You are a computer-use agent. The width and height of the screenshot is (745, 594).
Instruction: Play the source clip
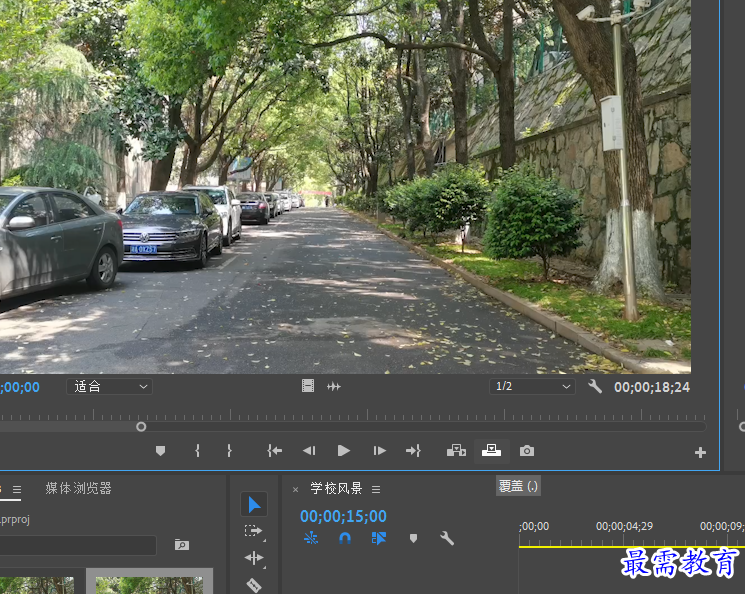344,450
